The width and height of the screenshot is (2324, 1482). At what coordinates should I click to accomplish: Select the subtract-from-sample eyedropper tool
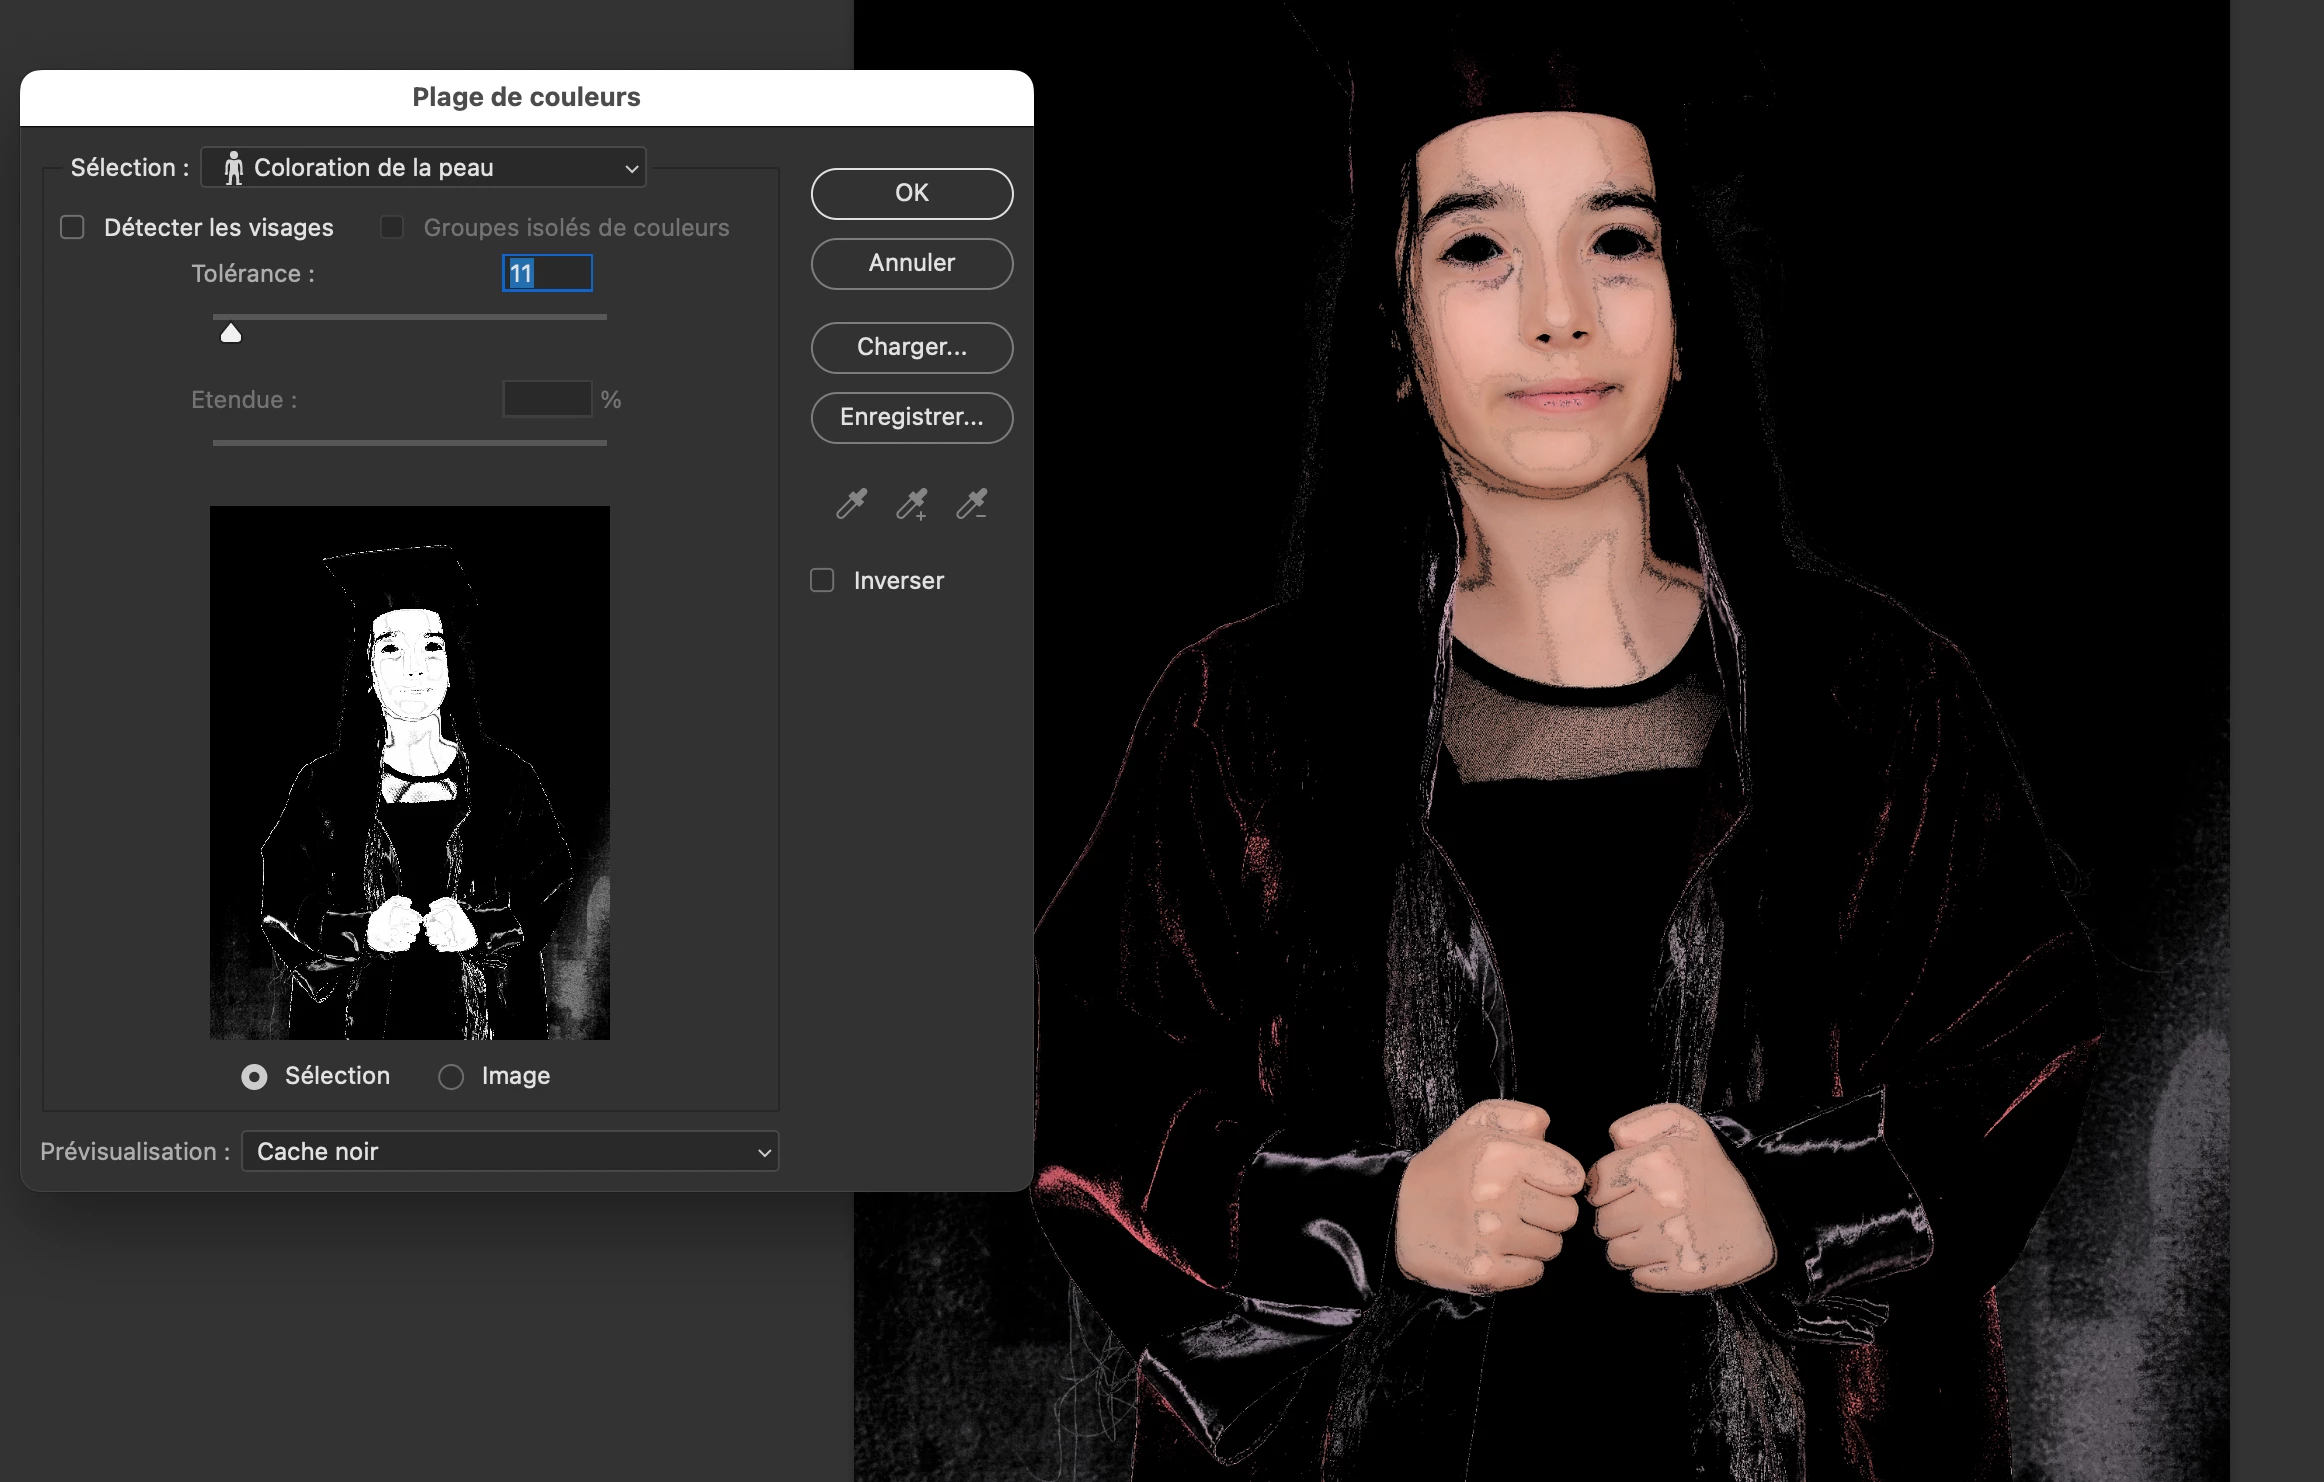[971, 503]
